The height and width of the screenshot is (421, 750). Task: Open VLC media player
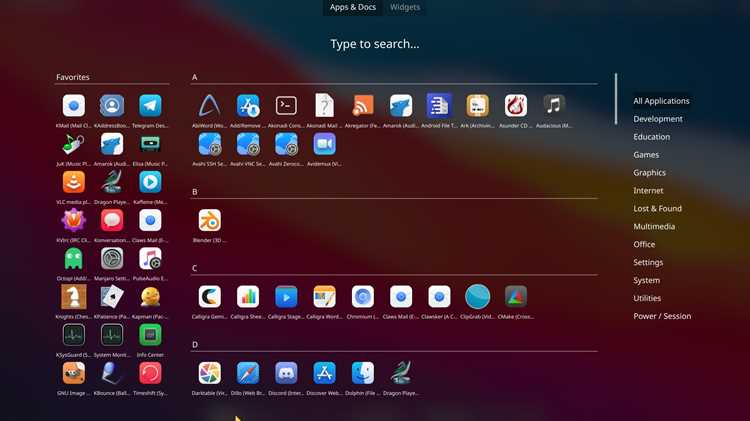tap(74, 182)
